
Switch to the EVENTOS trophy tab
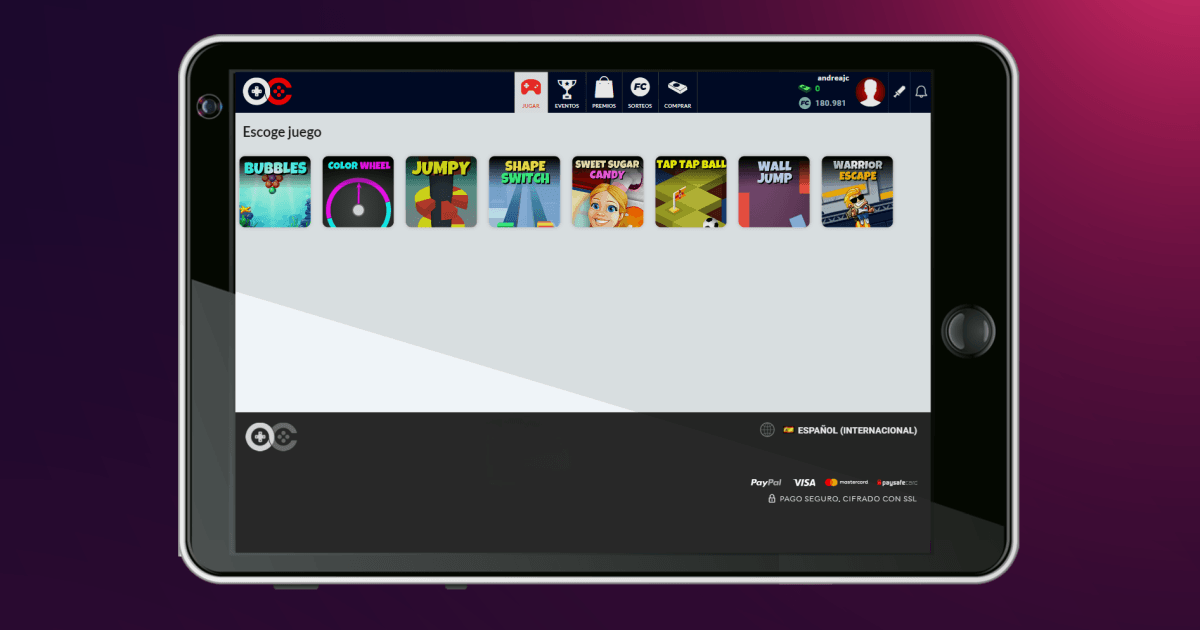pos(567,91)
